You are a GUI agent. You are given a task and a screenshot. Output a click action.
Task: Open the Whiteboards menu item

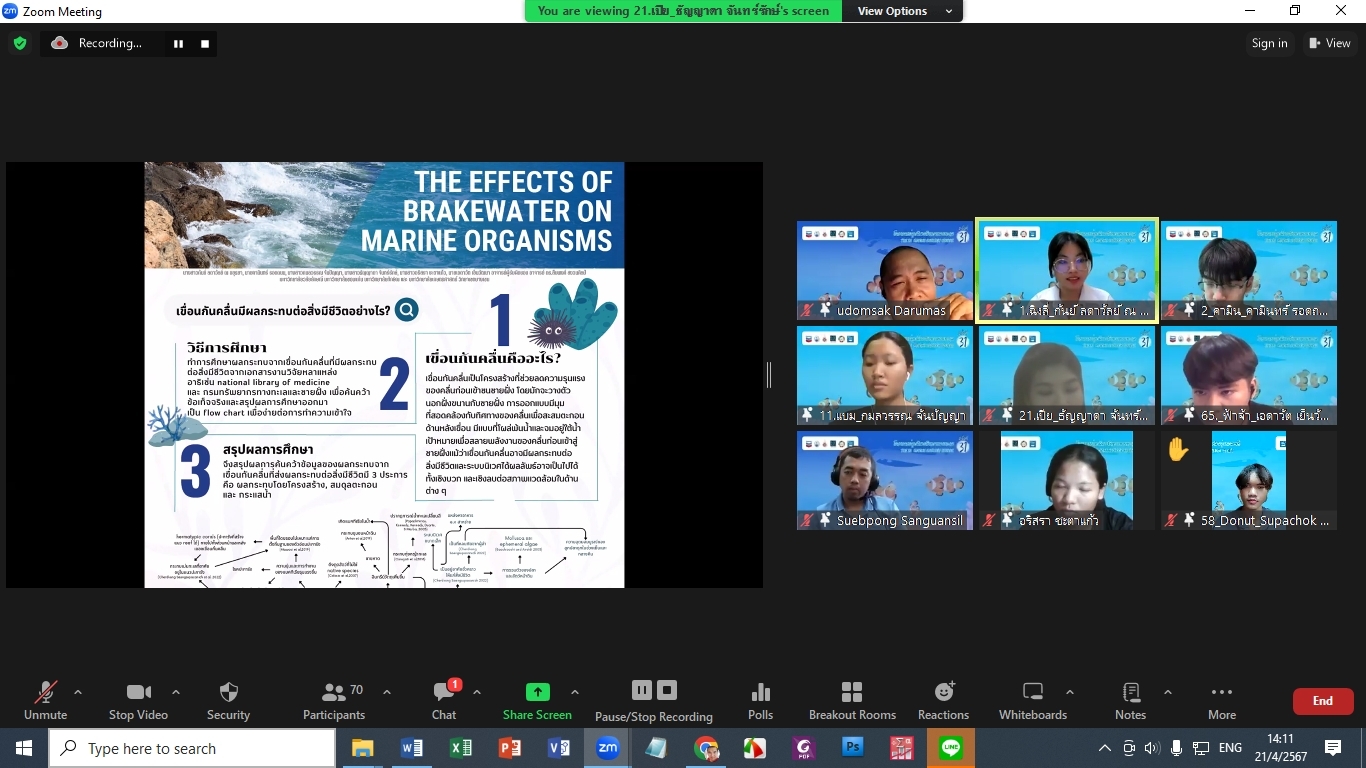point(1032,700)
